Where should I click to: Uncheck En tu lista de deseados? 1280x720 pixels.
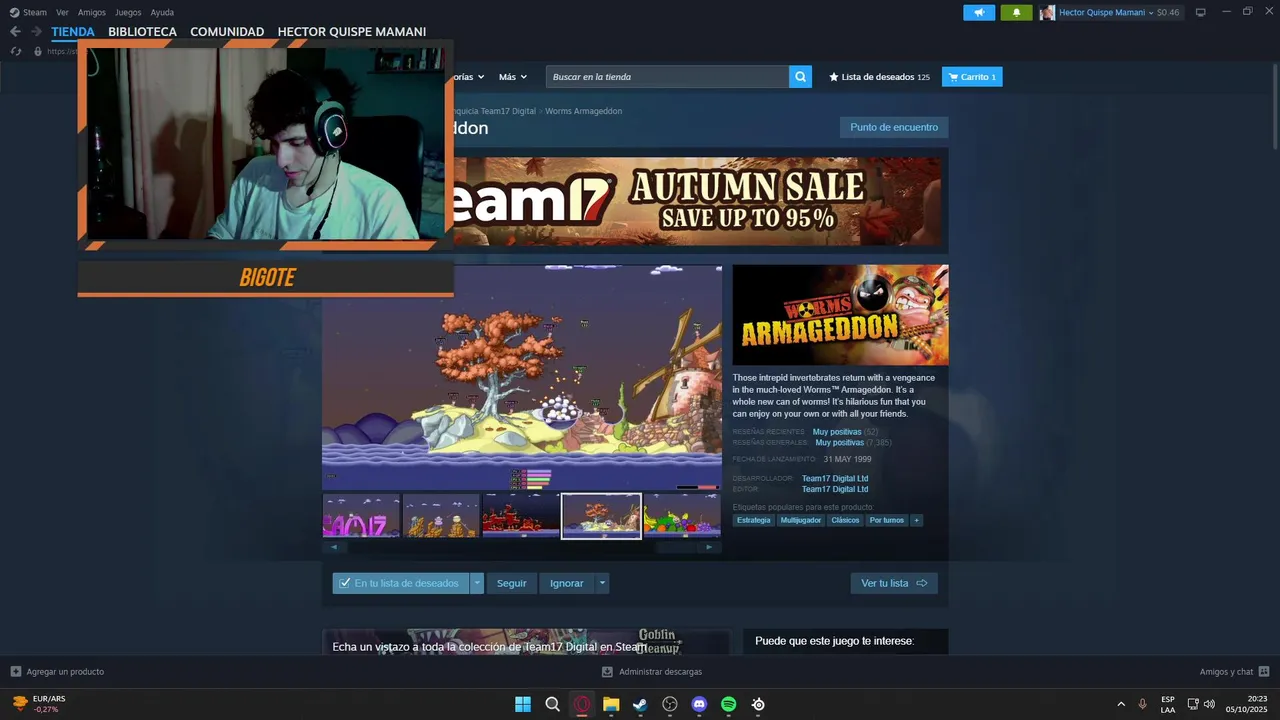[x=400, y=583]
